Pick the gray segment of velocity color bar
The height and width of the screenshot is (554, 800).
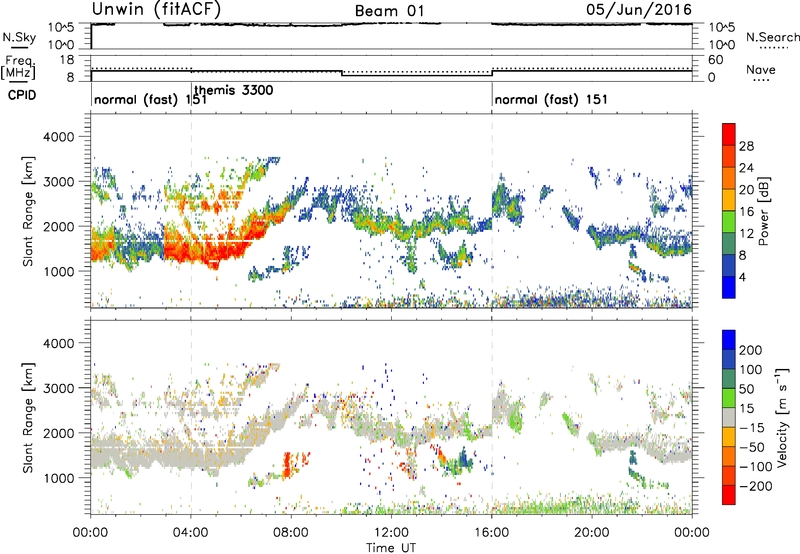pyautogui.click(x=729, y=417)
